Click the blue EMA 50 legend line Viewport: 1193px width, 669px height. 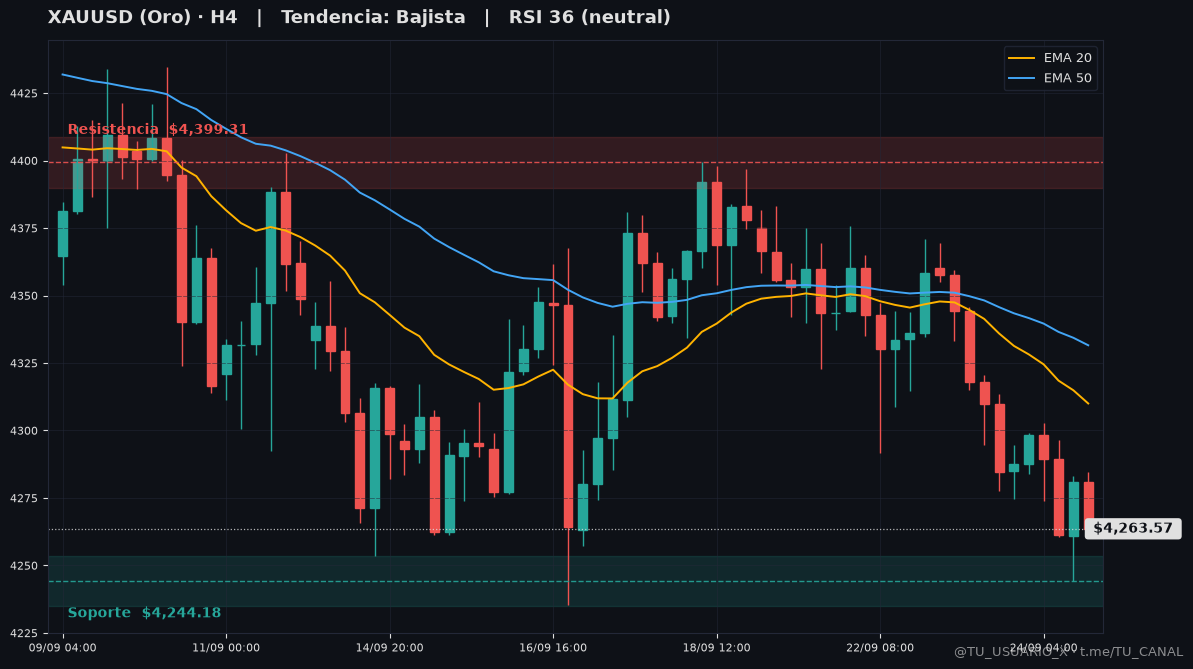click(x=1021, y=78)
